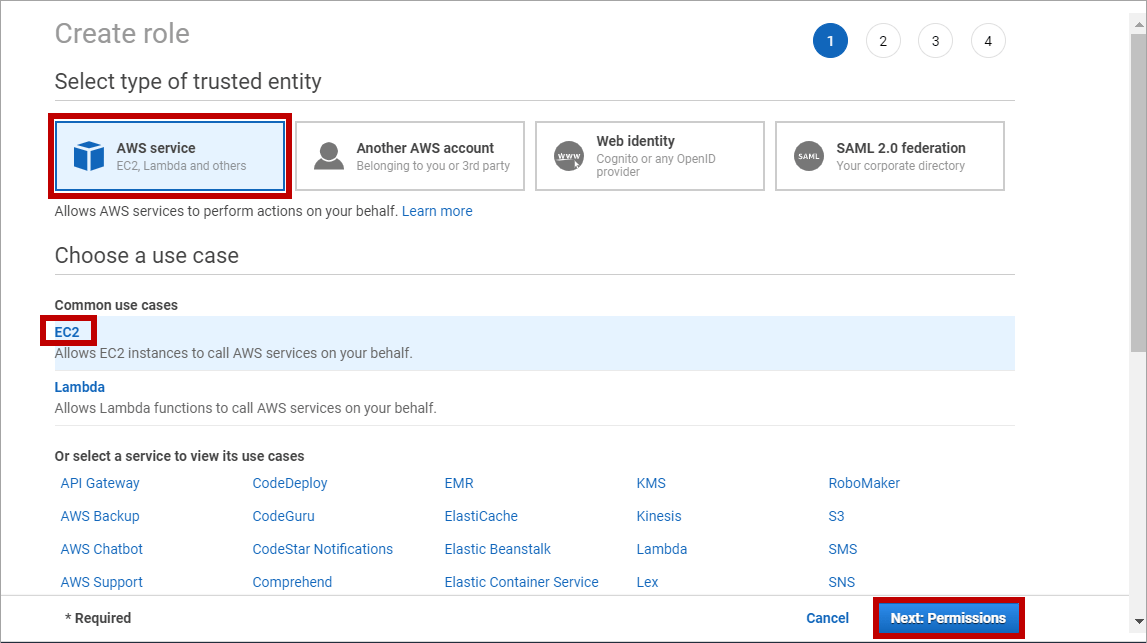Select Kinesis service
This screenshot has height=643, width=1147.
[x=658, y=516]
